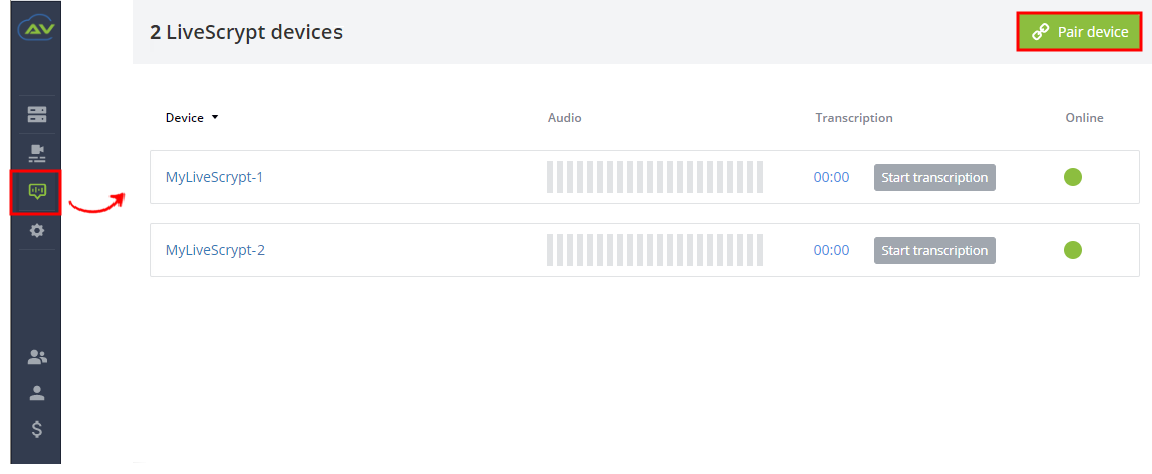The image size is (1152, 474).
Task: Open the camera recorder sidebar icon
Action: coord(36,153)
